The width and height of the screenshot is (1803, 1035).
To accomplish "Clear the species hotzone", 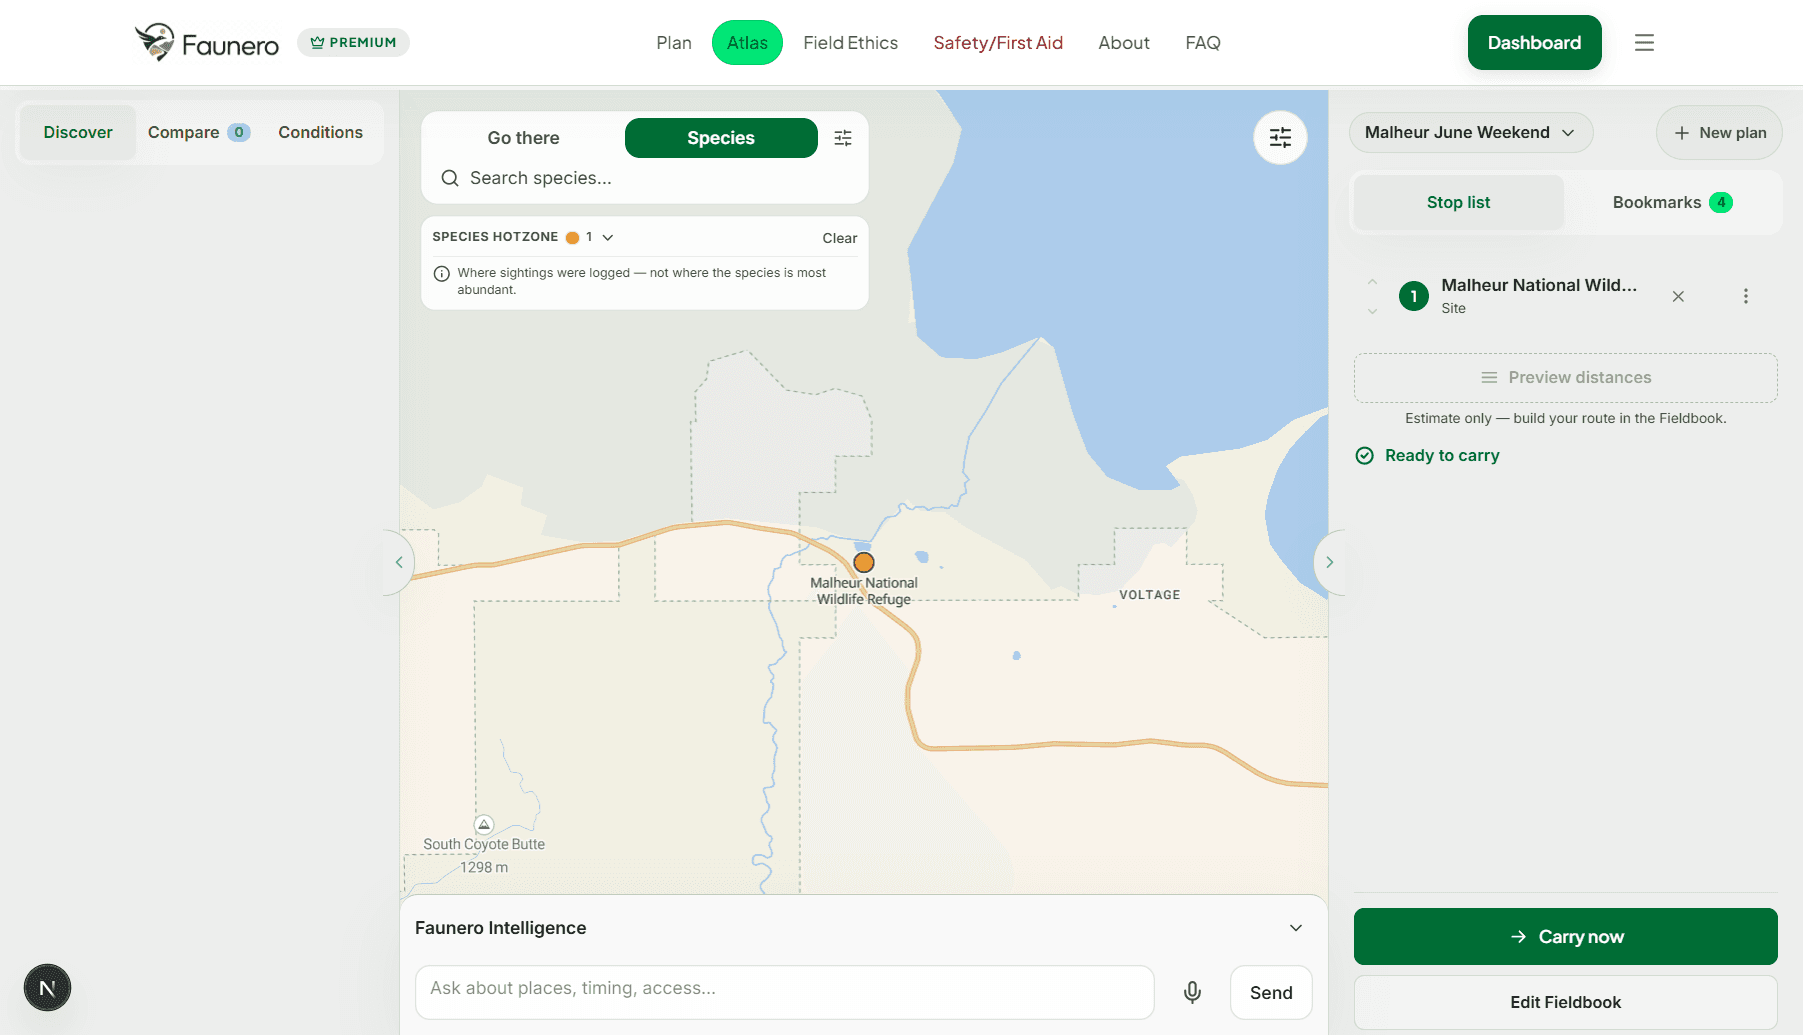I will 839,238.
